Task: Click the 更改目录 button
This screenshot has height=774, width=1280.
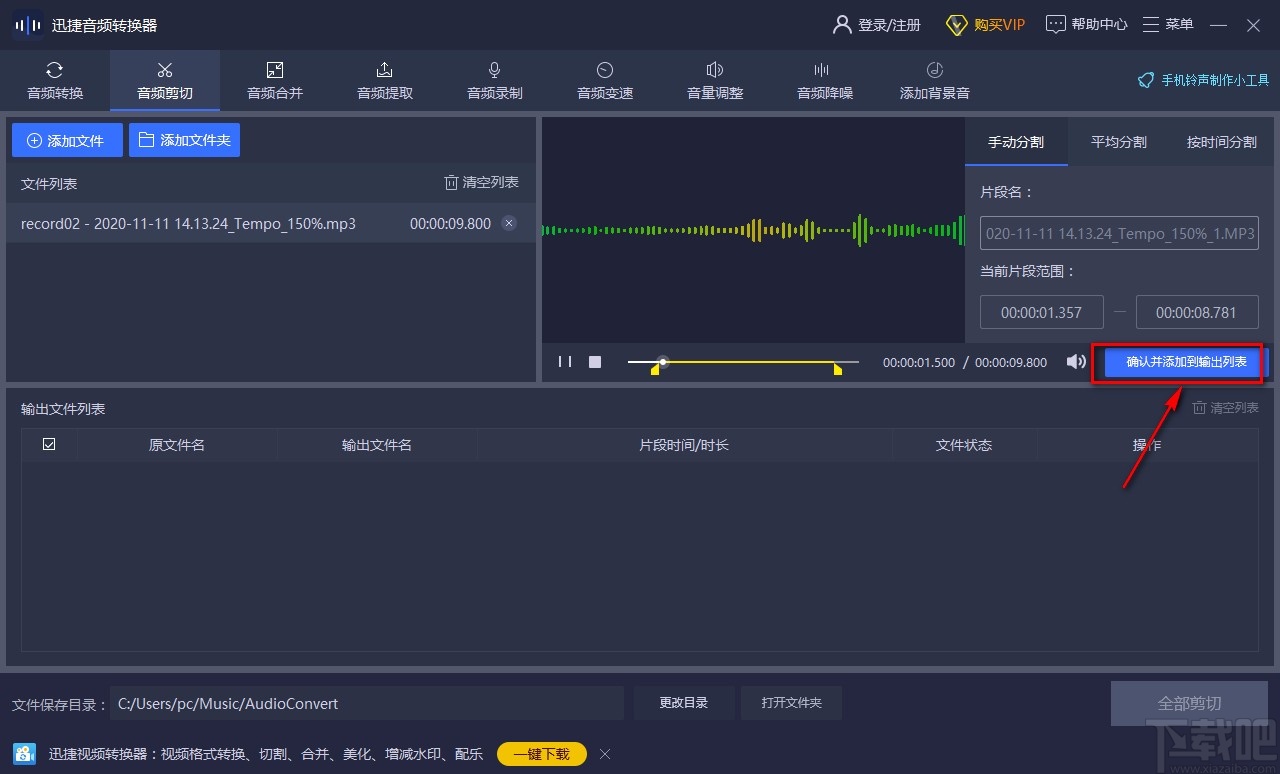Action: (x=684, y=702)
